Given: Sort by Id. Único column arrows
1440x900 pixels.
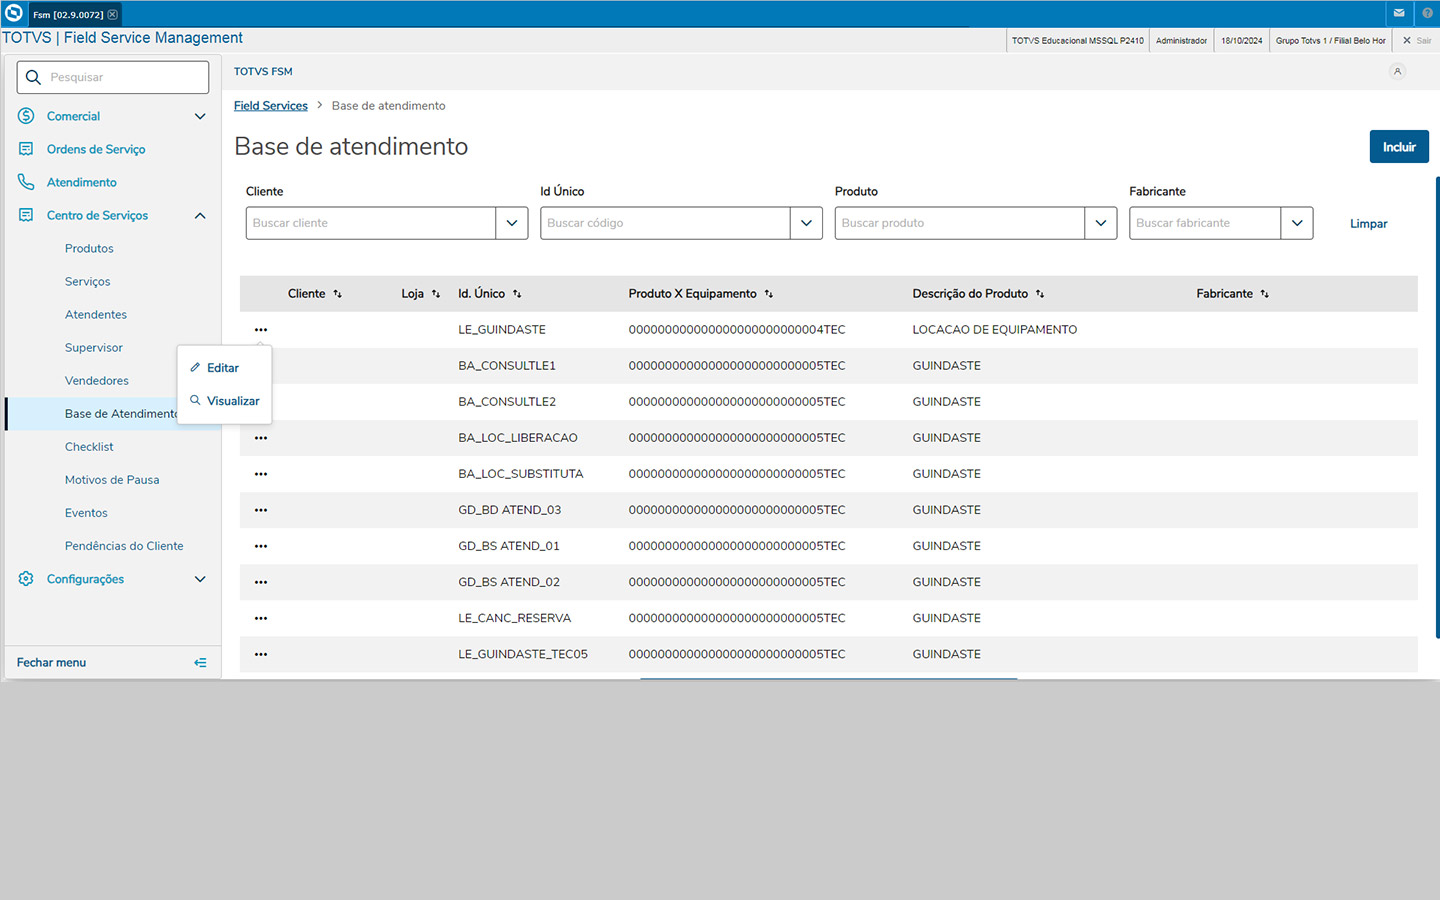Looking at the screenshot, I should 517,294.
